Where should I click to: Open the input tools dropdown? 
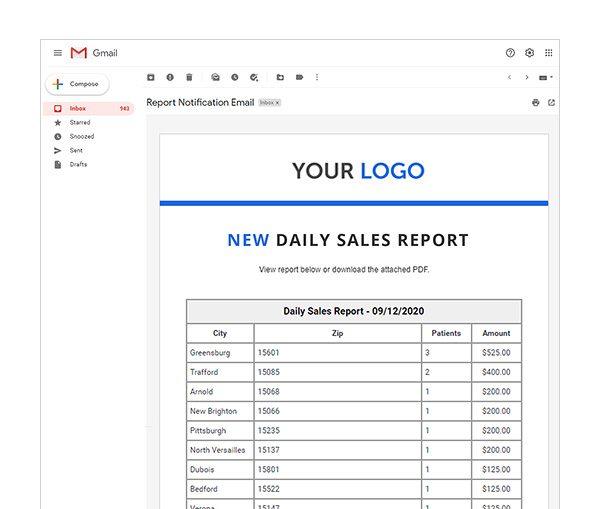(x=546, y=77)
